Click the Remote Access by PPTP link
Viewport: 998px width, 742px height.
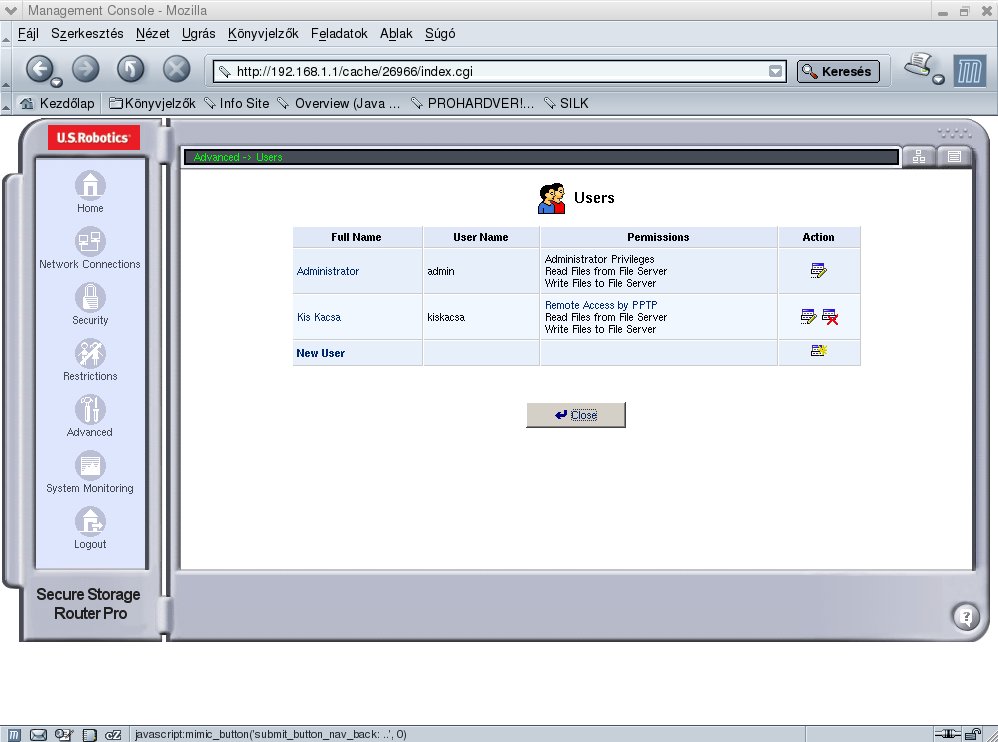[x=601, y=305]
